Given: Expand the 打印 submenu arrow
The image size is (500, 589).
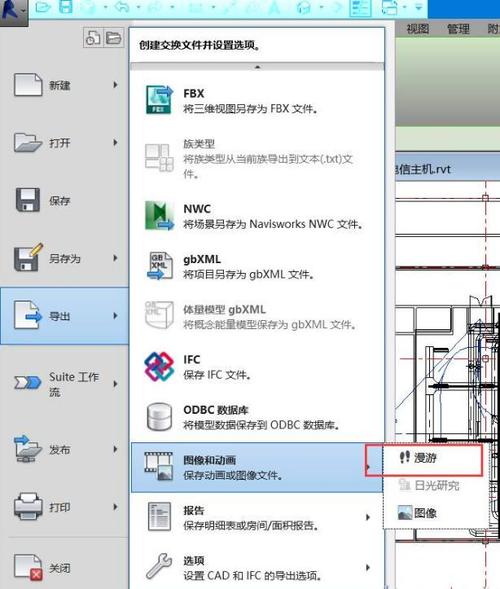Looking at the screenshot, I should [115, 507].
